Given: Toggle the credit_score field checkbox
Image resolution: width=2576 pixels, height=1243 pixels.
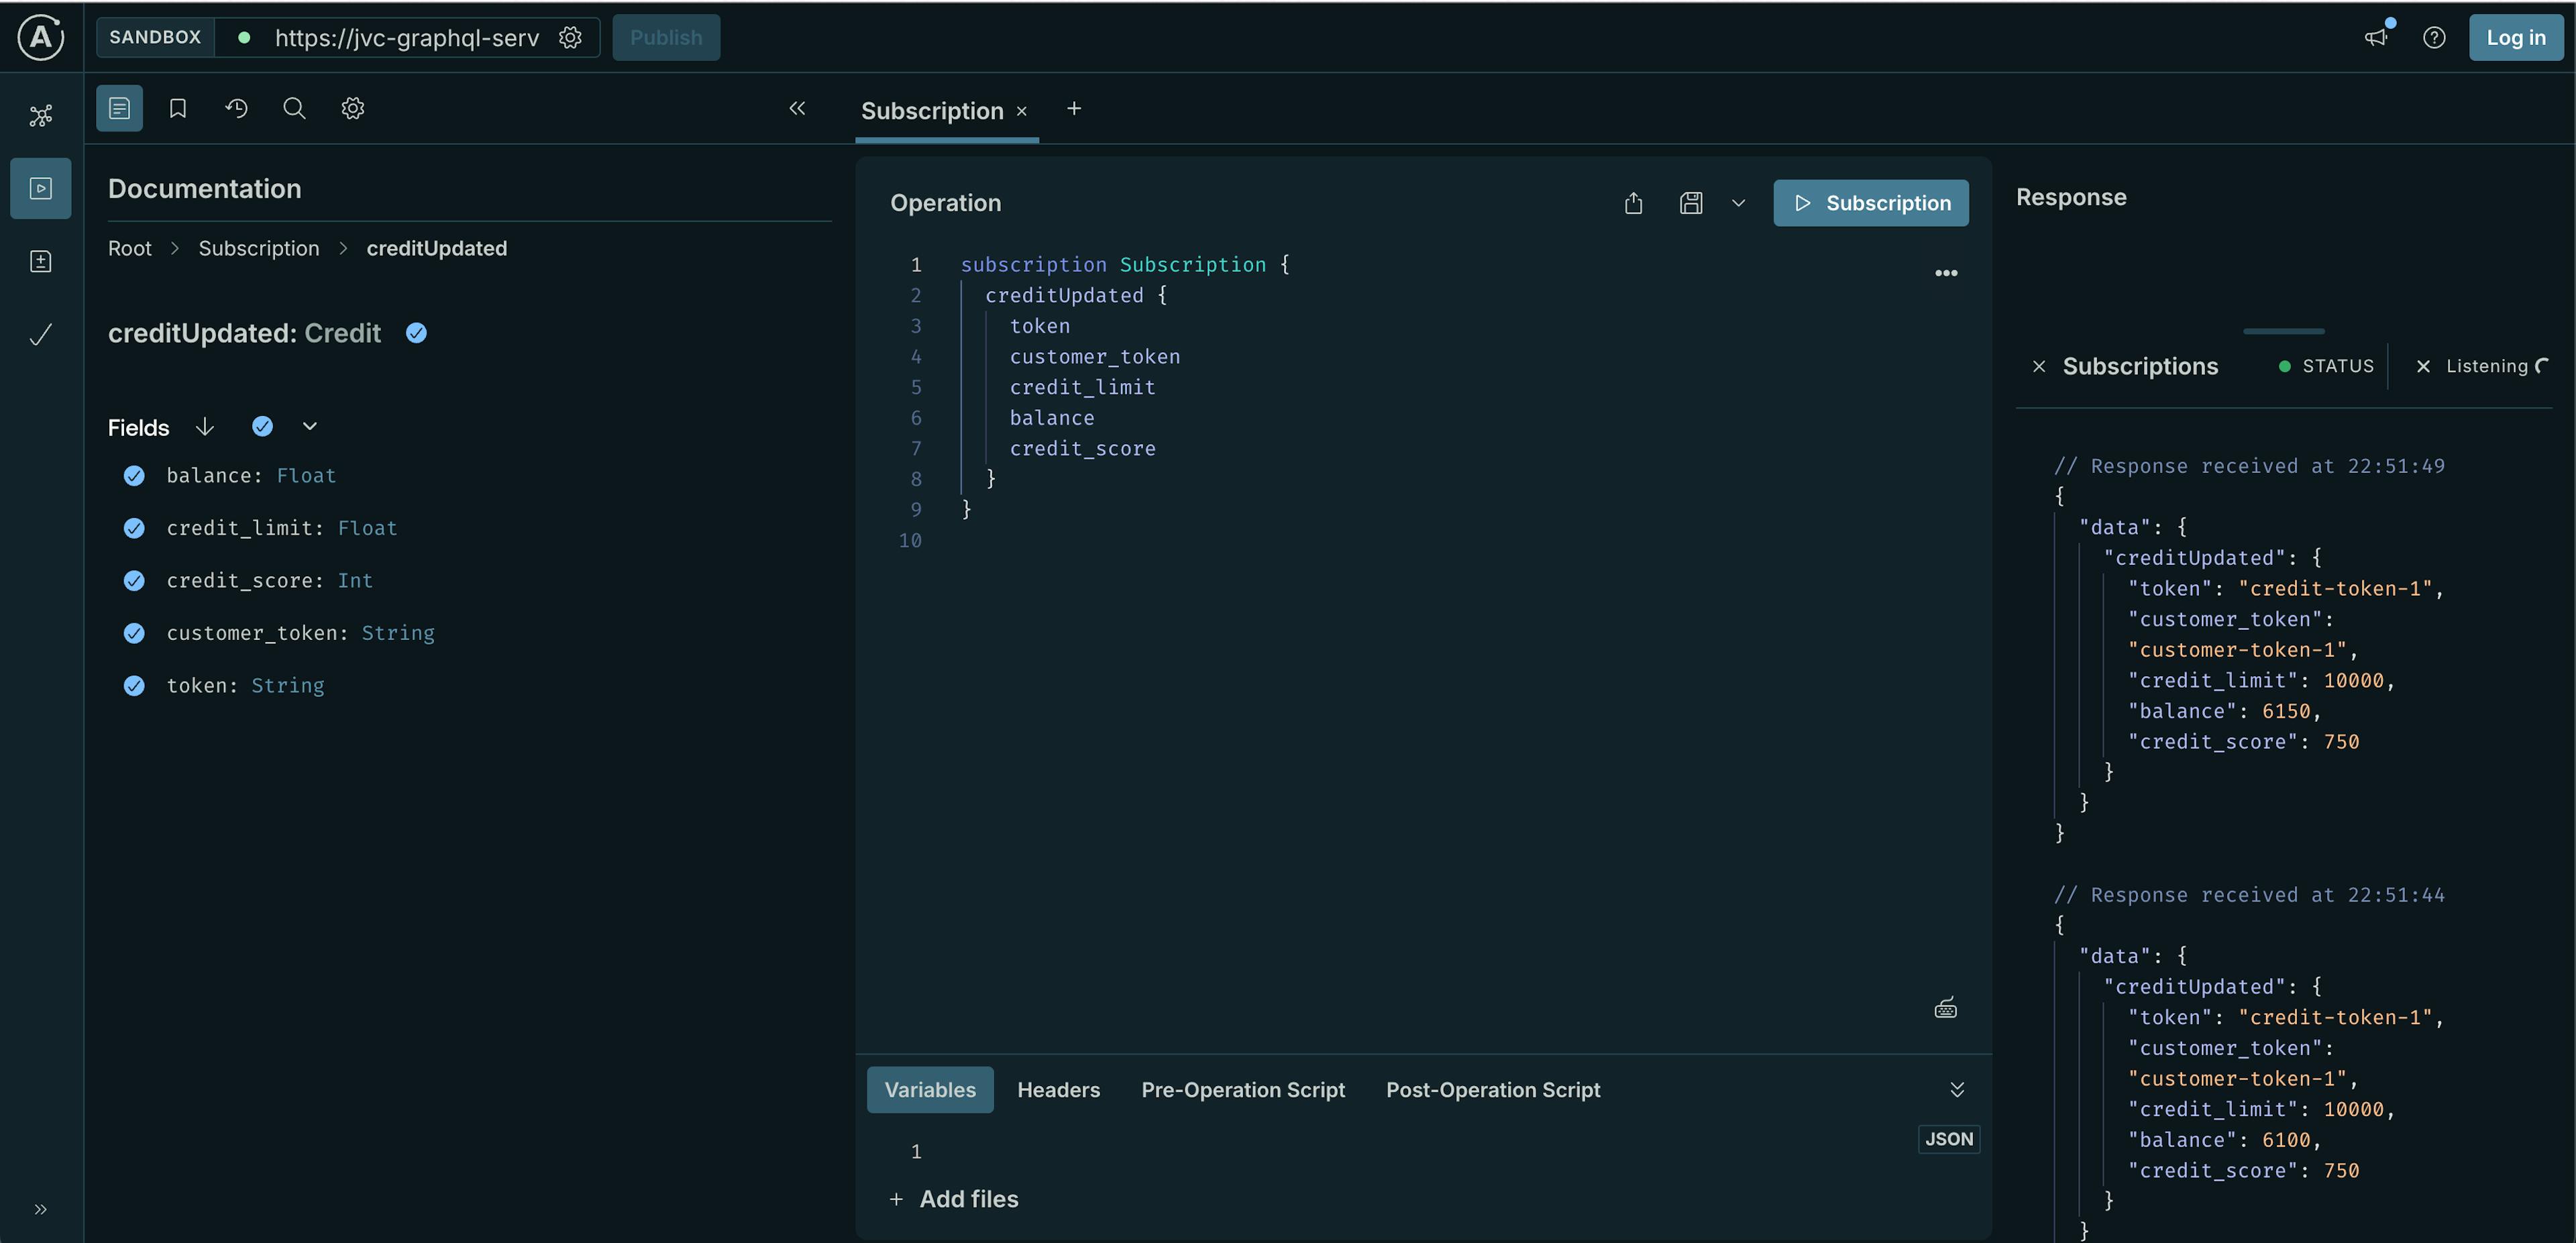Looking at the screenshot, I should pos(134,581).
